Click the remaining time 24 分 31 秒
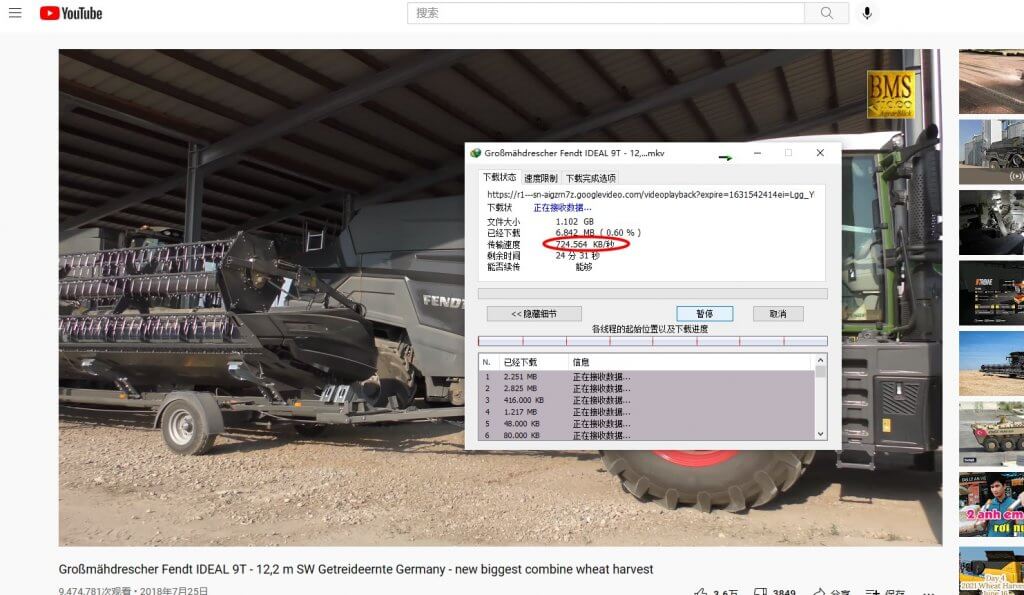1024x595 pixels. pyautogui.click(x=577, y=255)
